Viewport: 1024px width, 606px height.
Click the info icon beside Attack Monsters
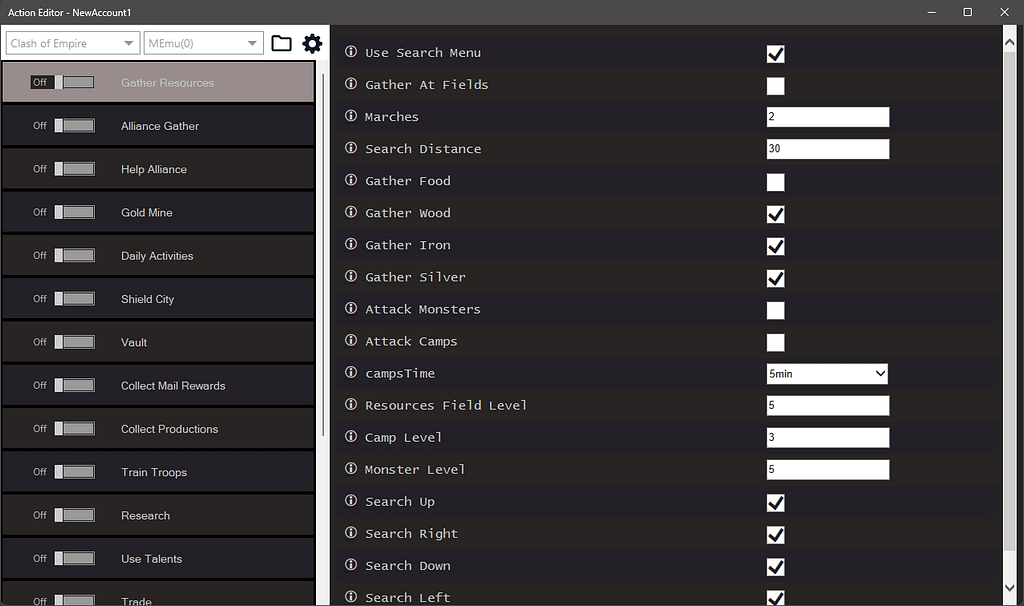(x=349, y=310)
